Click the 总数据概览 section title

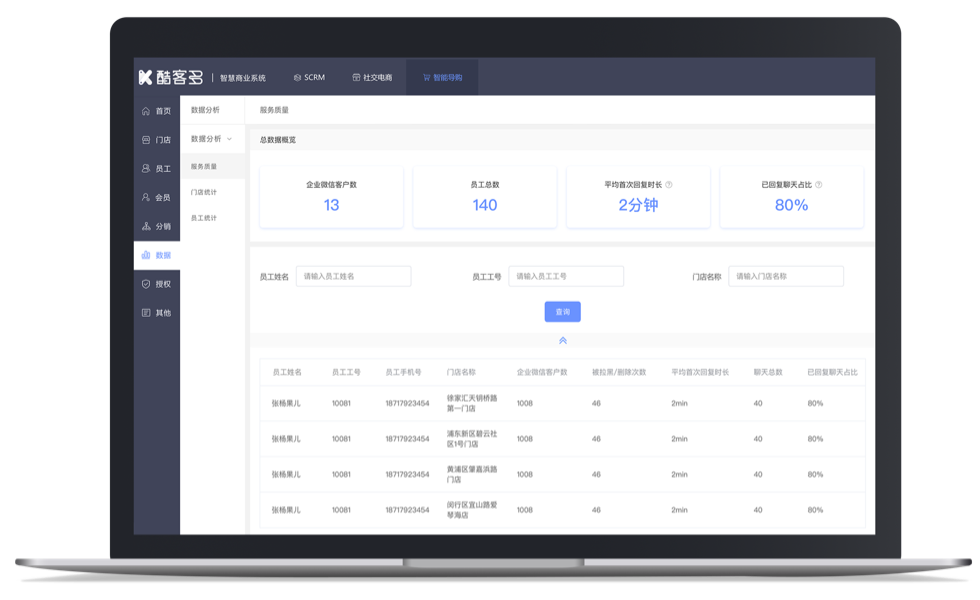point(278,140)
